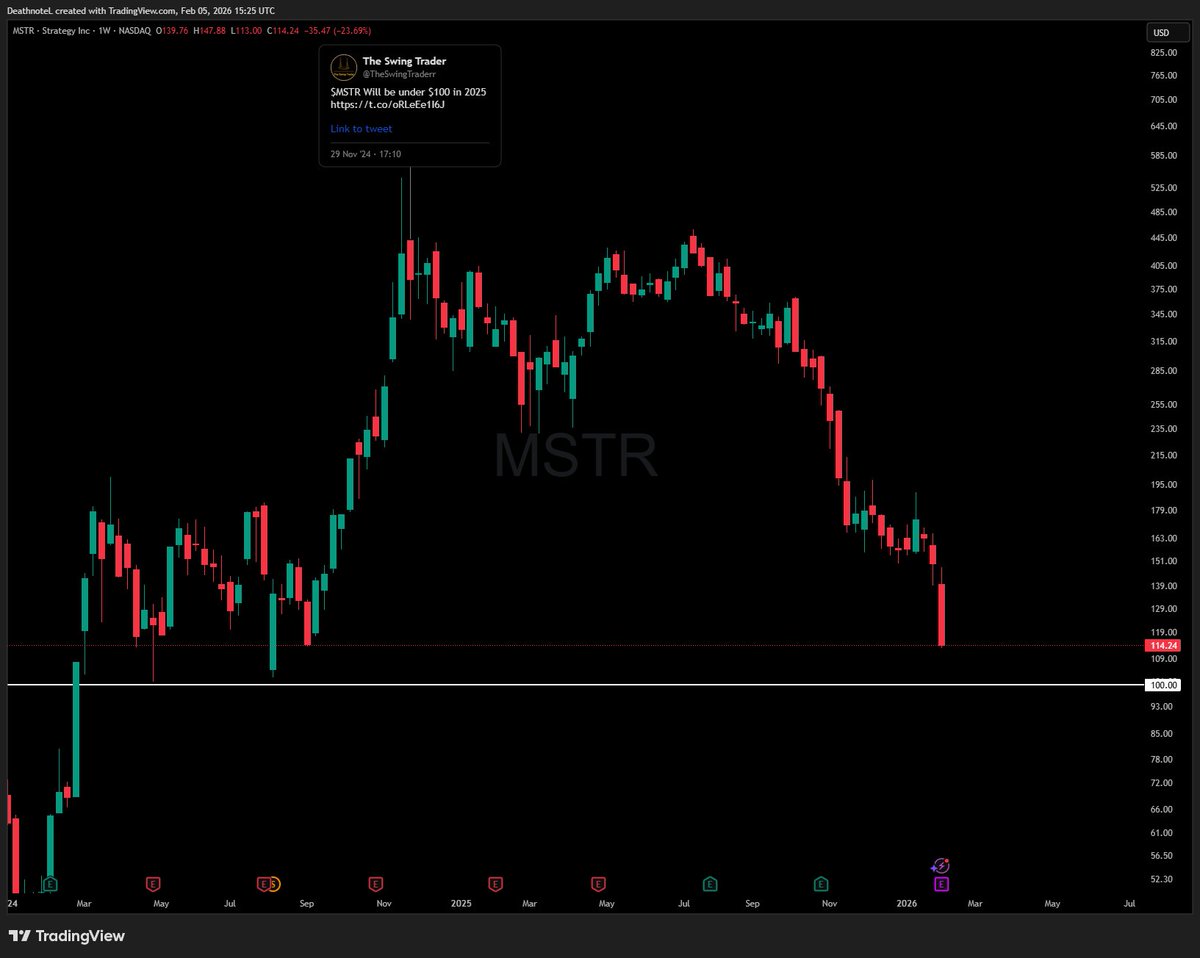Click the red earnings marker near Jul 2024
The image size is (1200, 958).
click(x=263, y=884)
